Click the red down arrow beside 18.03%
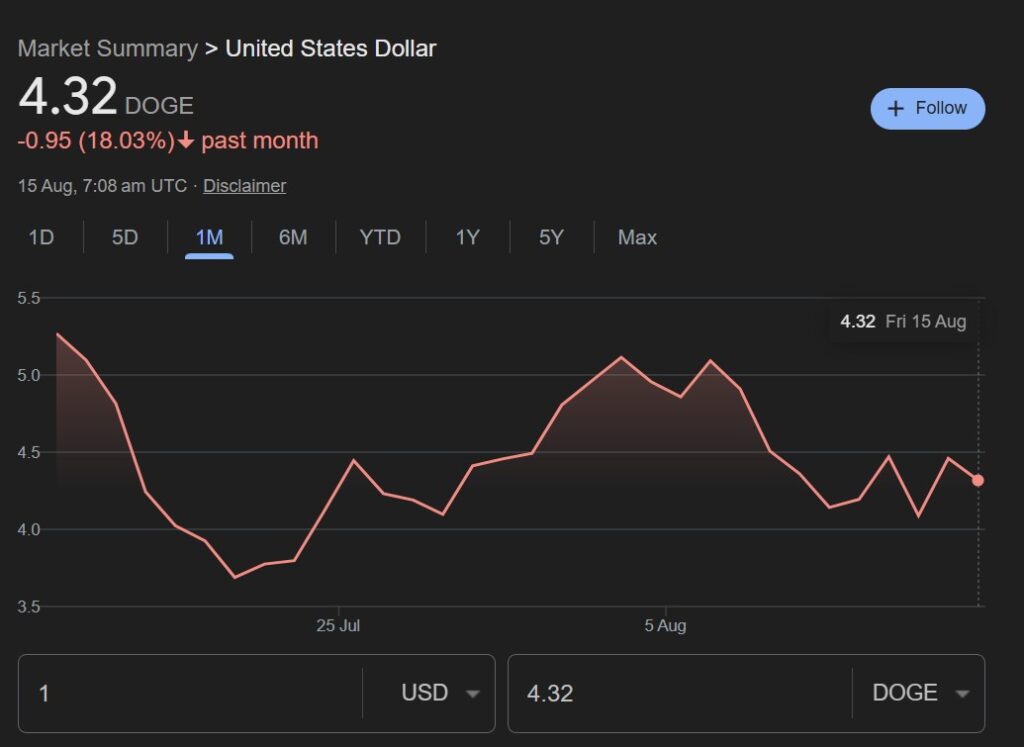The image size is (1024, 747). pyautogui.click(x=186, y=140)
